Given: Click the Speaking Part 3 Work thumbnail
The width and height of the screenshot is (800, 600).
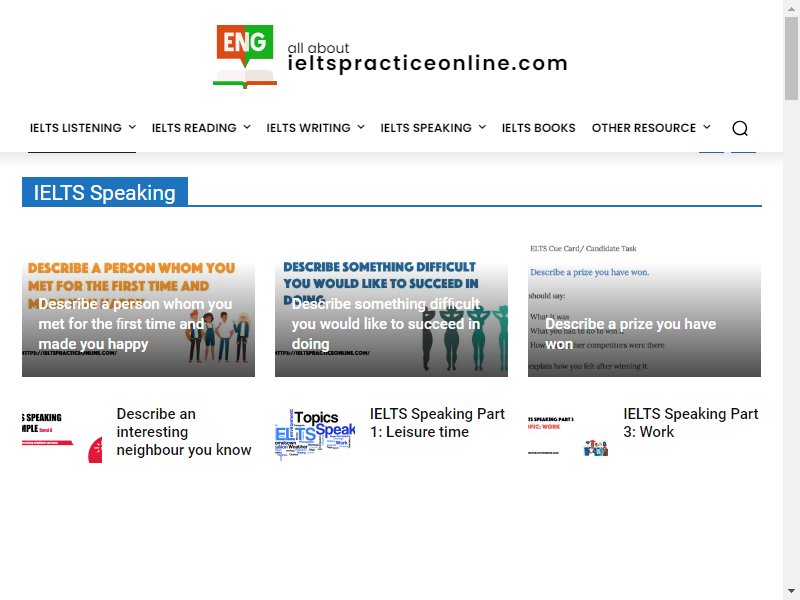Looking at the screenshot, I should (568, 435).
